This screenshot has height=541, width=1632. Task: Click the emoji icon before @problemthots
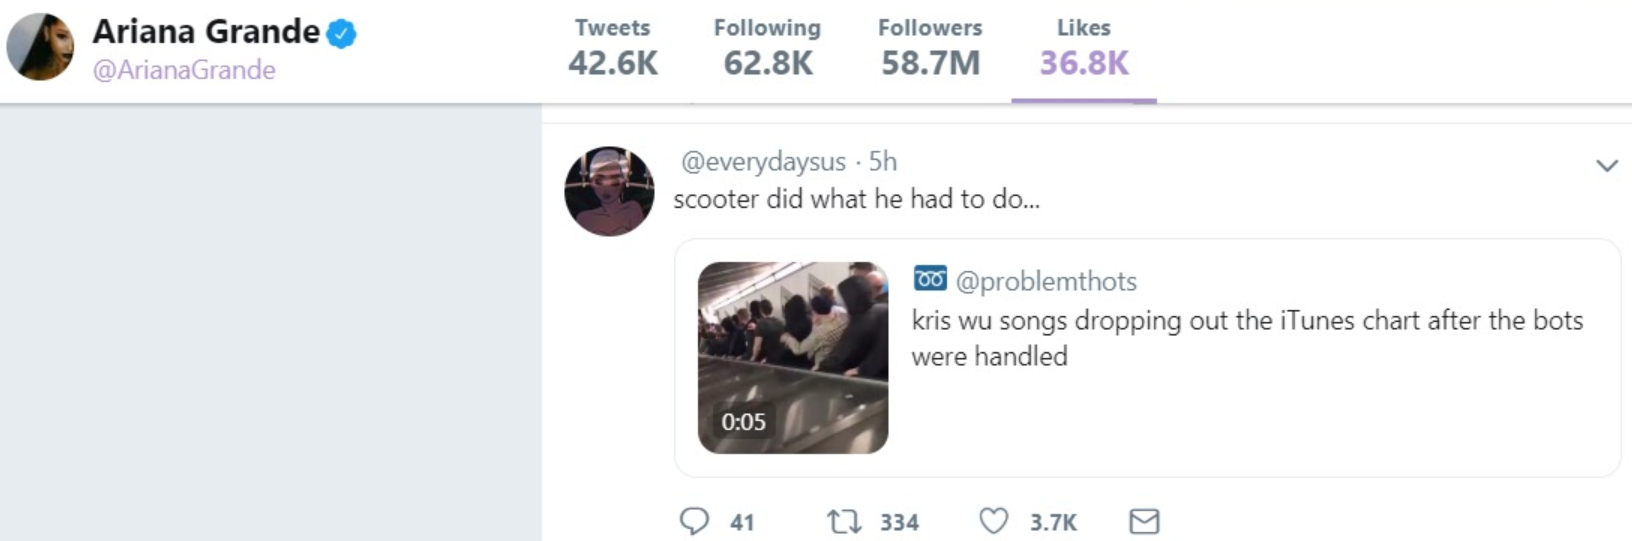coord(930,279)
